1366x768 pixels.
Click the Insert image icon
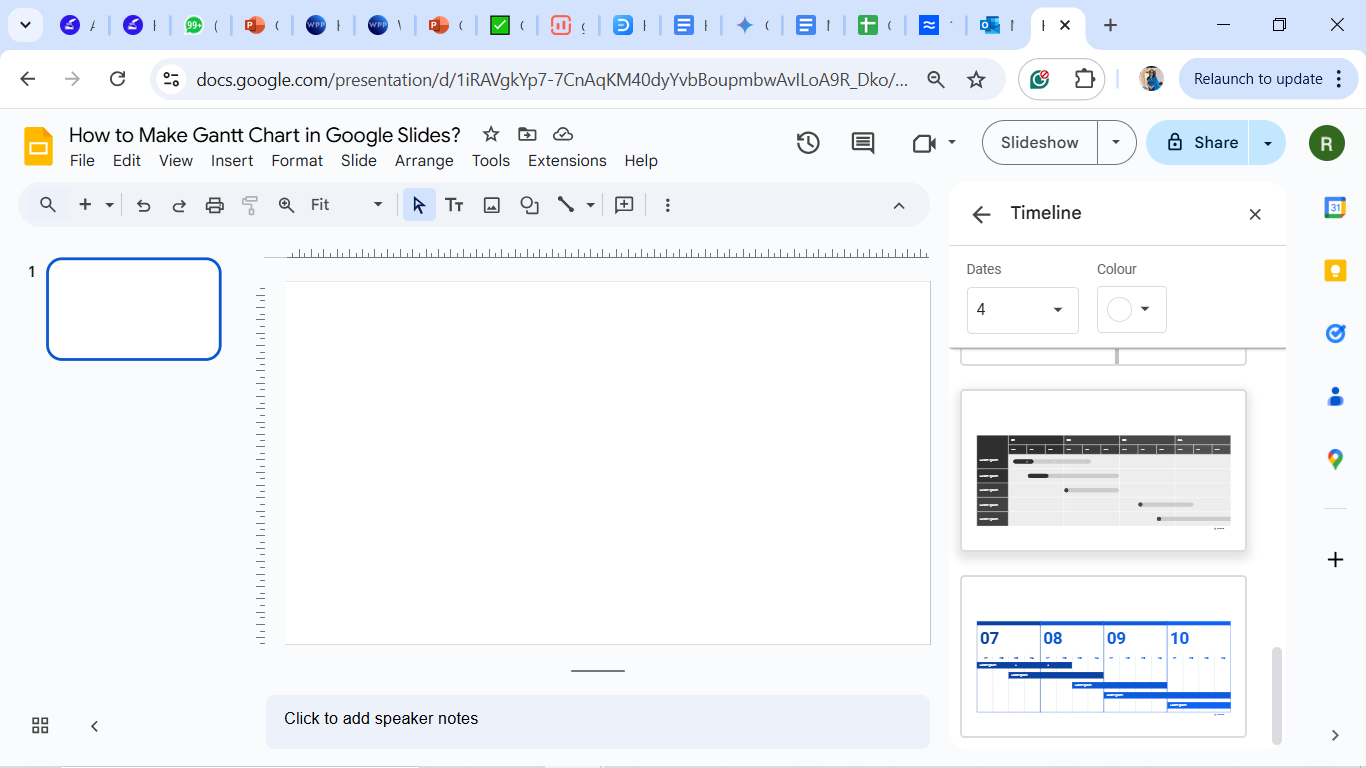point(492,205)
